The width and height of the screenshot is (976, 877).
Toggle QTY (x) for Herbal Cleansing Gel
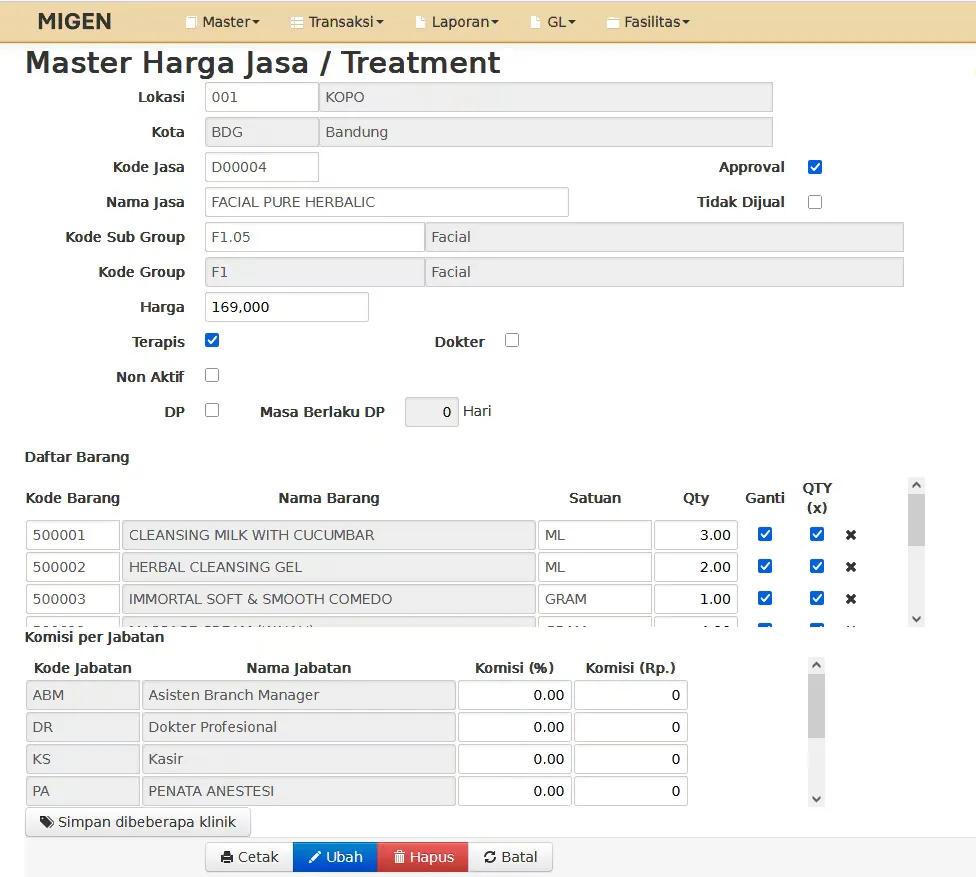(x=817, y=566)
